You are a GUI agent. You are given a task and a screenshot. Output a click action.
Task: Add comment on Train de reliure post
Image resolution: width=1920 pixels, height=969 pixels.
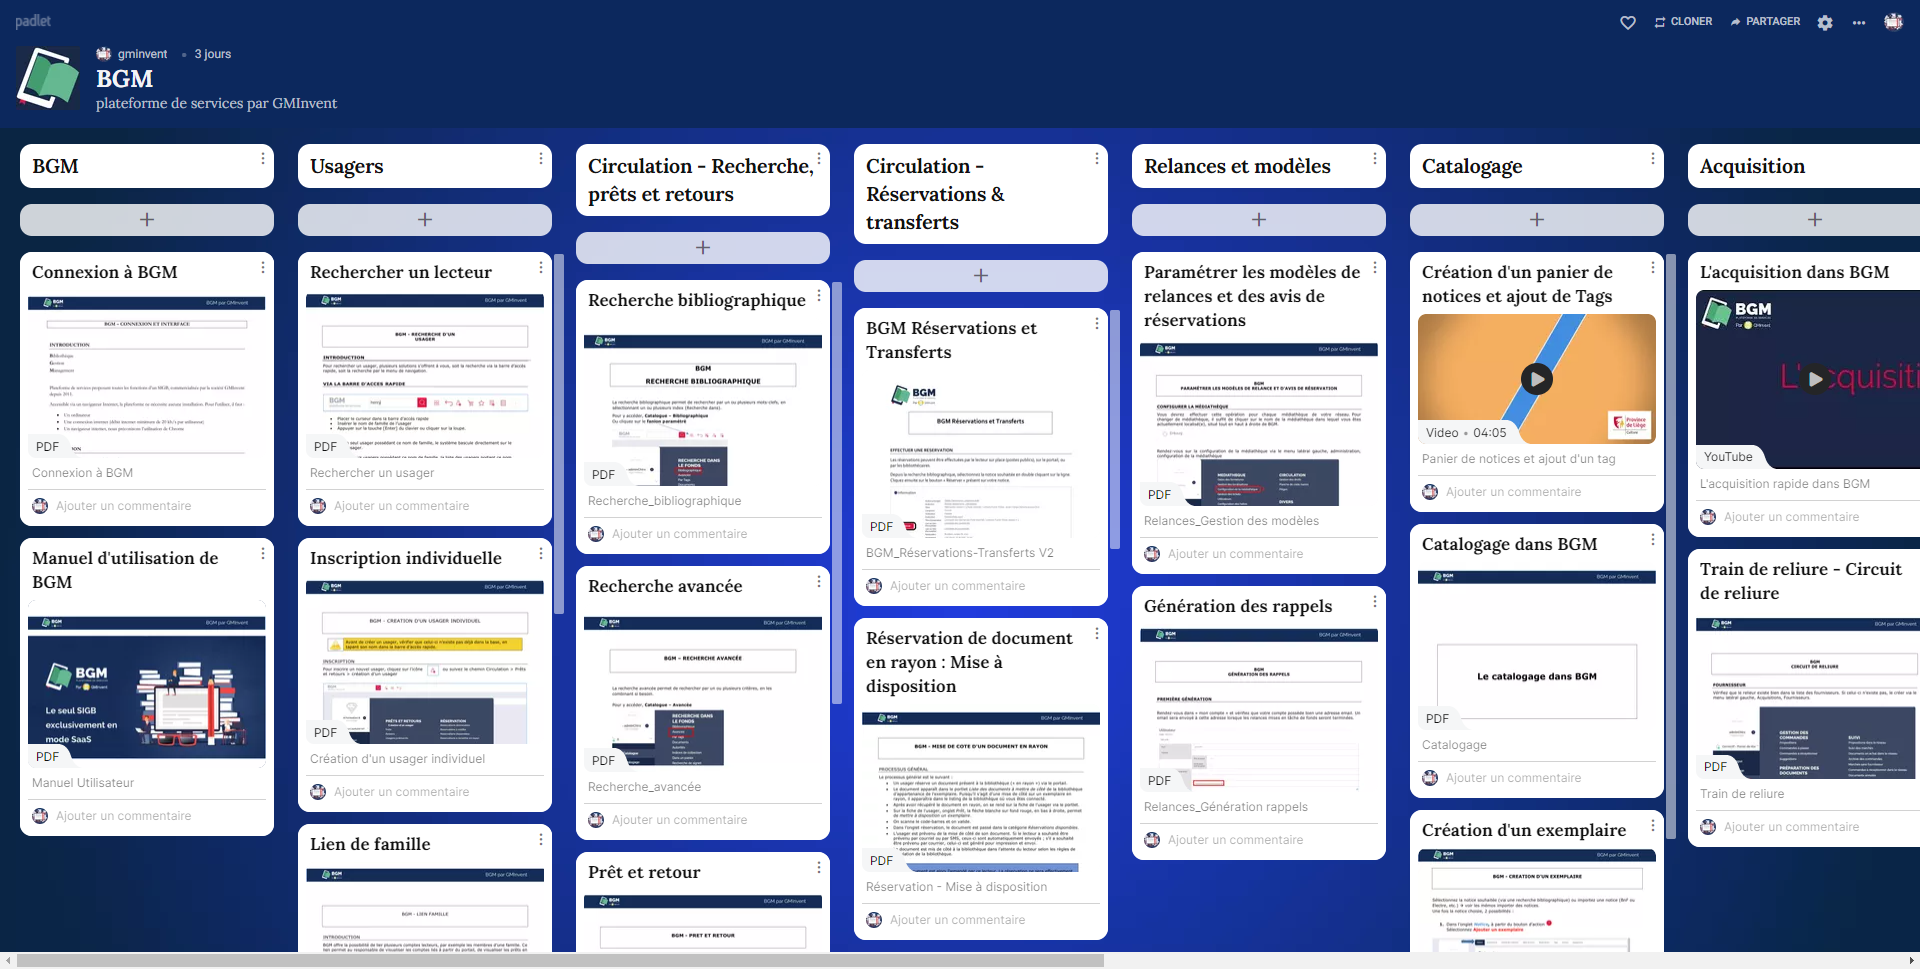[1791, 827]
